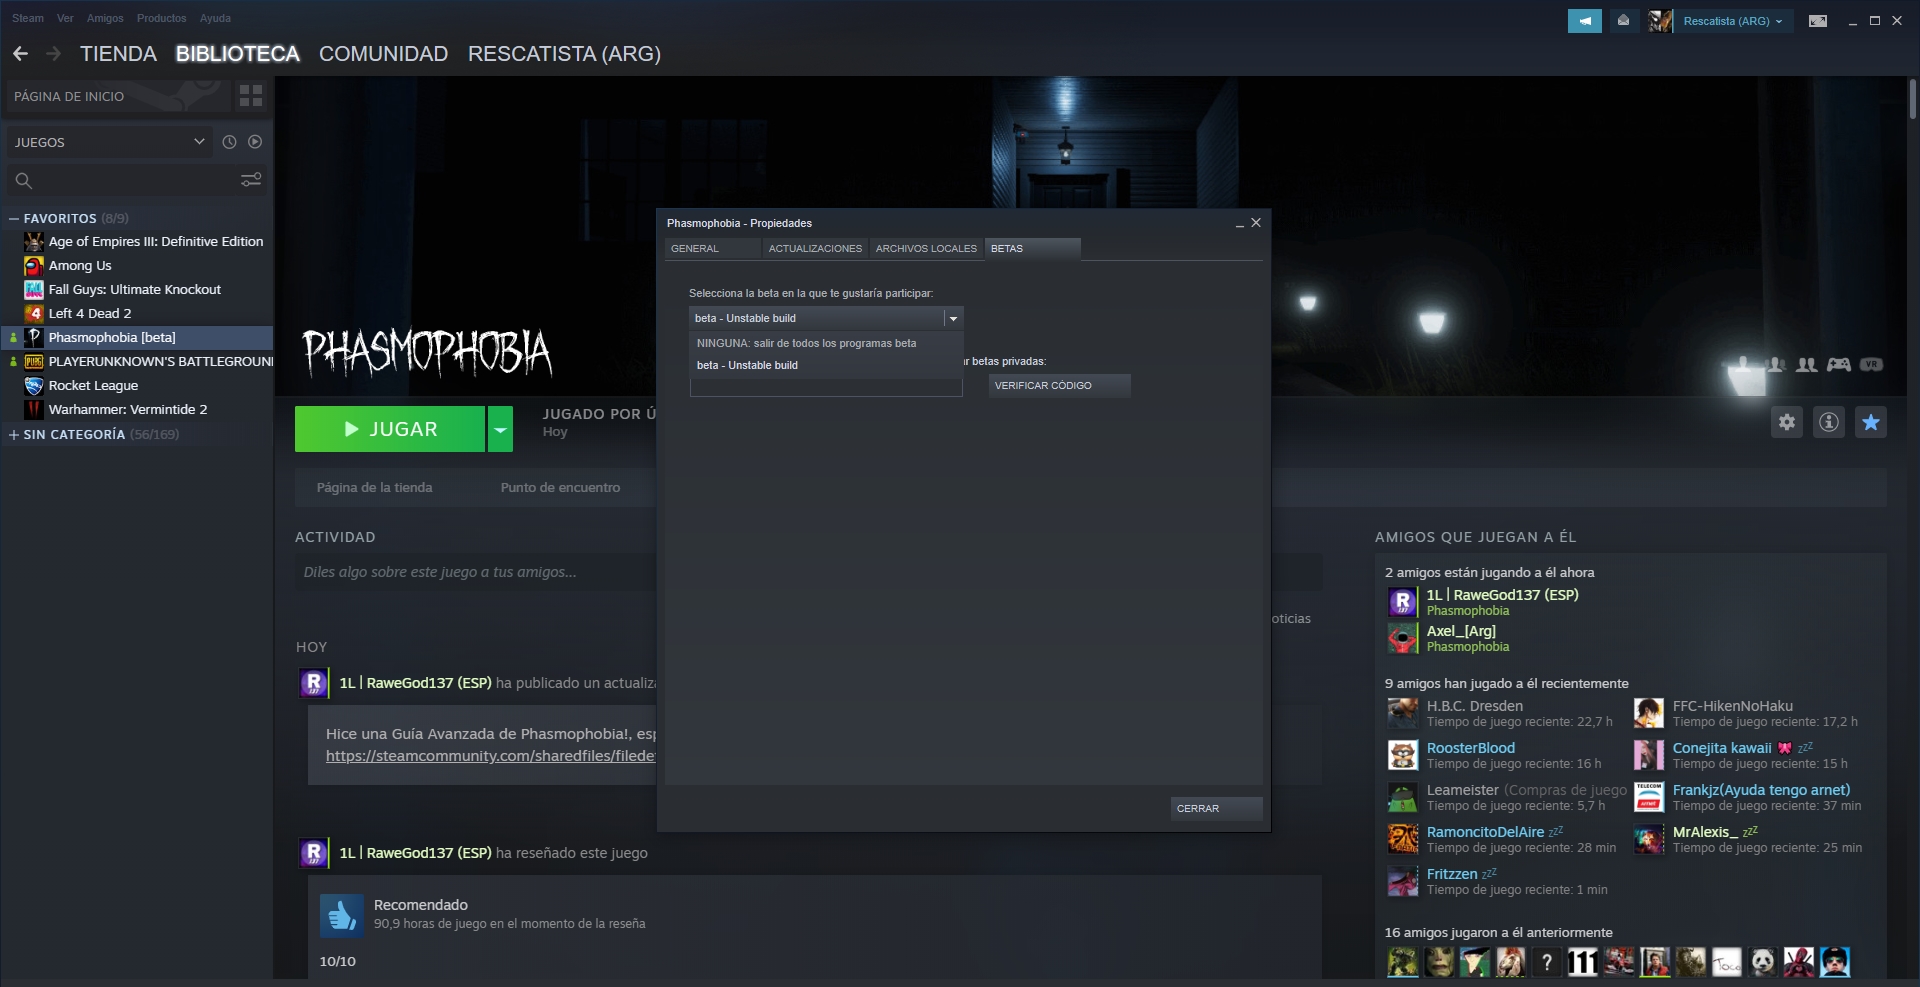Image resolution: width=1920 pixels, height=987 pixels.
Task: Switch to Big Picture mode icon
Action: (1818, 21)
